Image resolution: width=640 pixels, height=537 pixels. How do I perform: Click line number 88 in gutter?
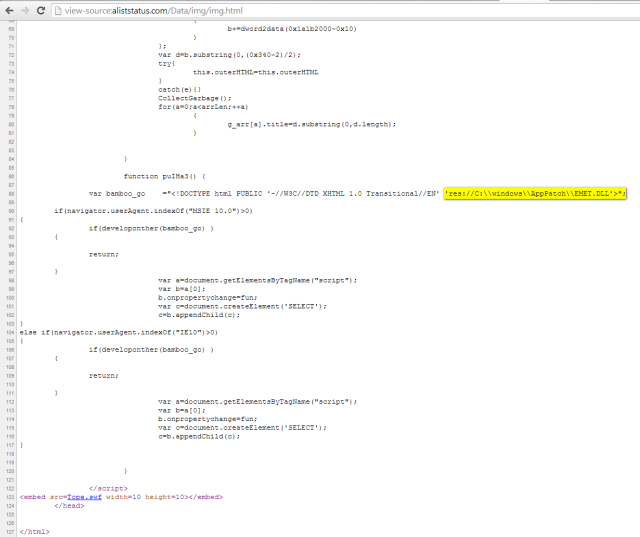coord(11,194)
